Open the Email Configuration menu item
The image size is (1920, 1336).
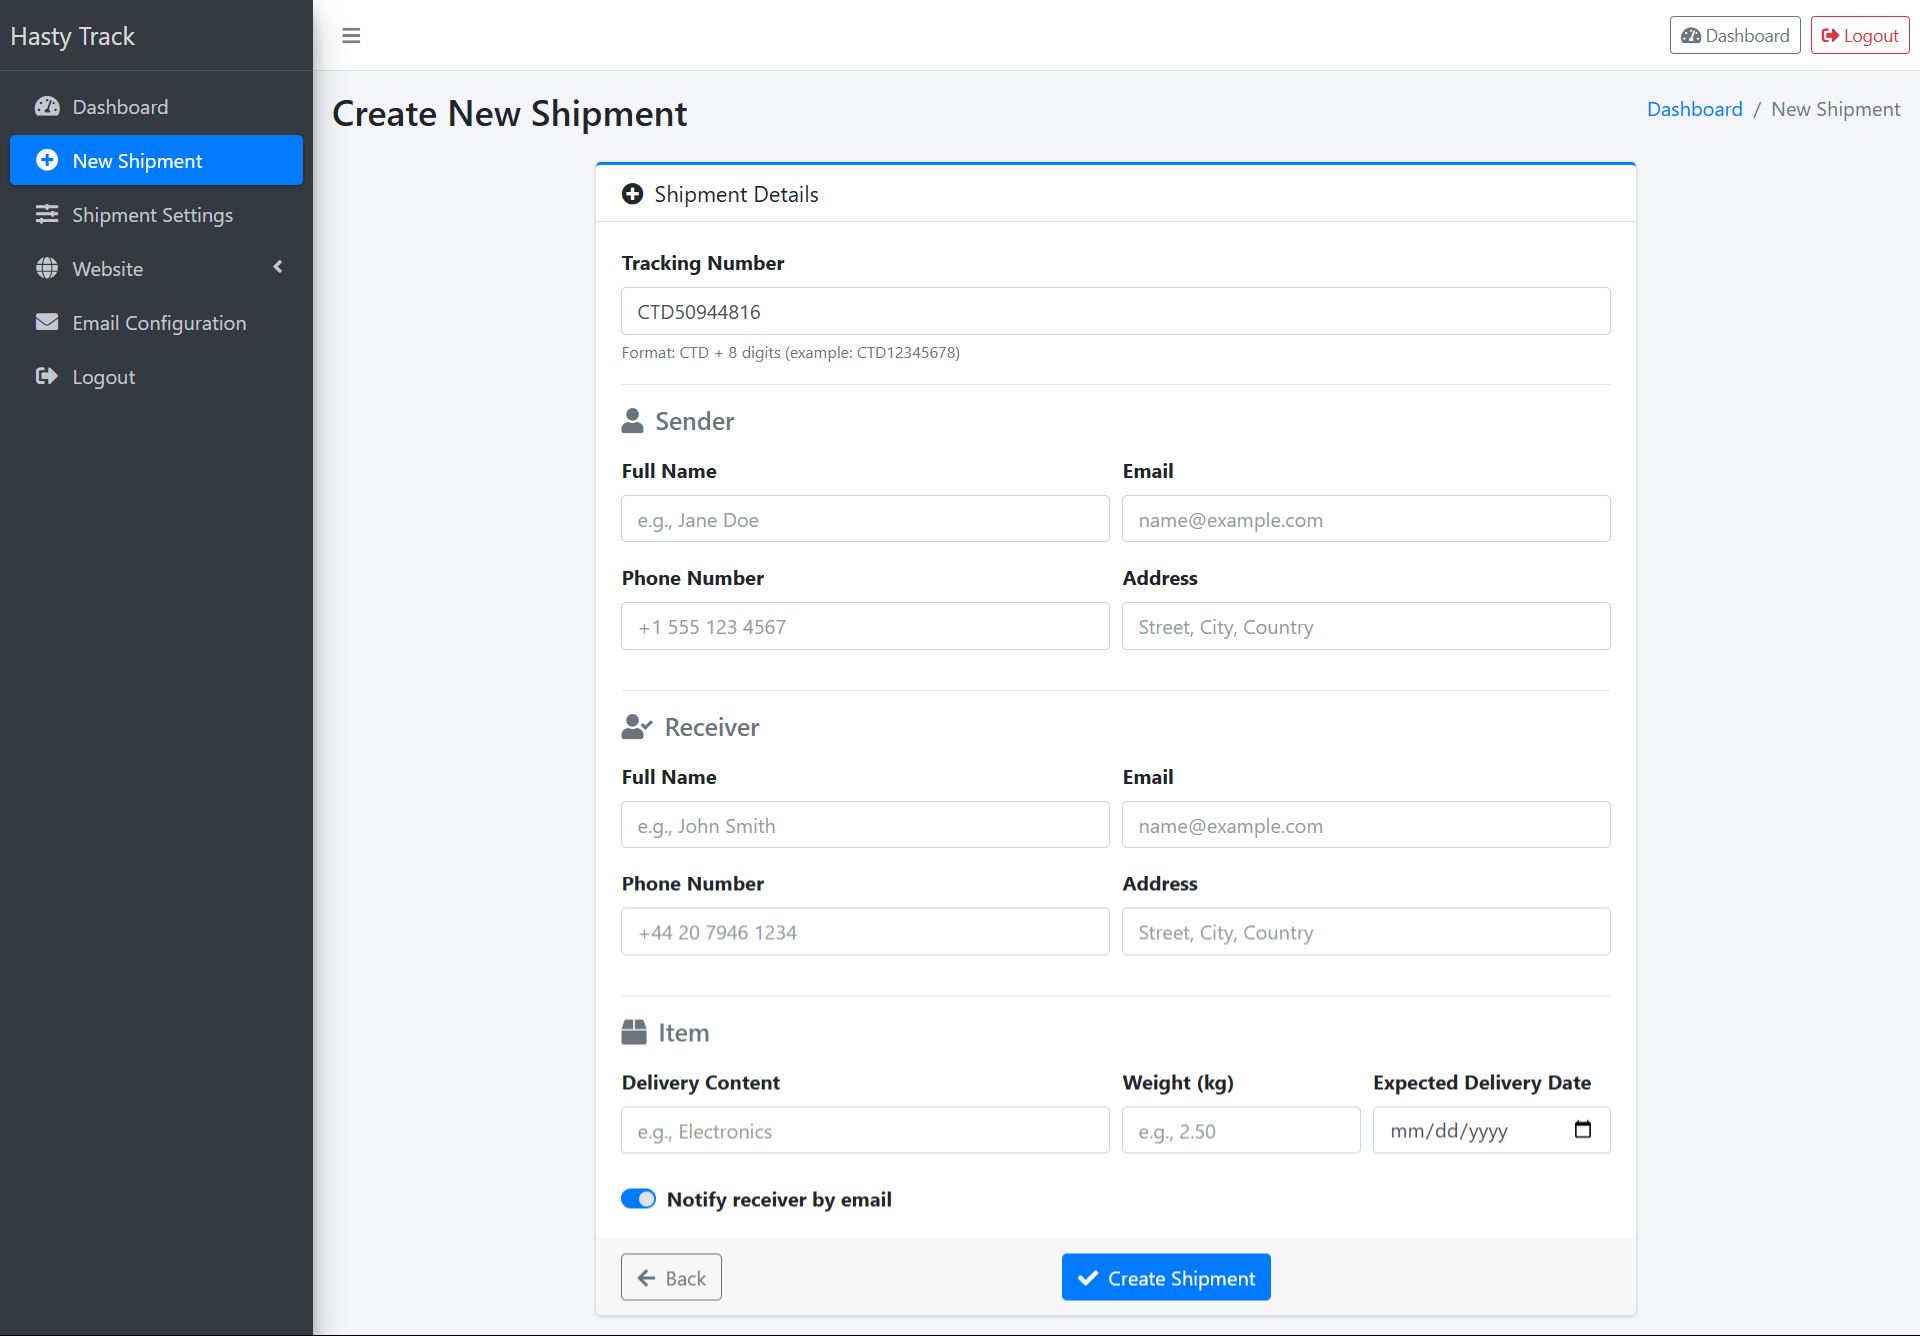(159, 323)
